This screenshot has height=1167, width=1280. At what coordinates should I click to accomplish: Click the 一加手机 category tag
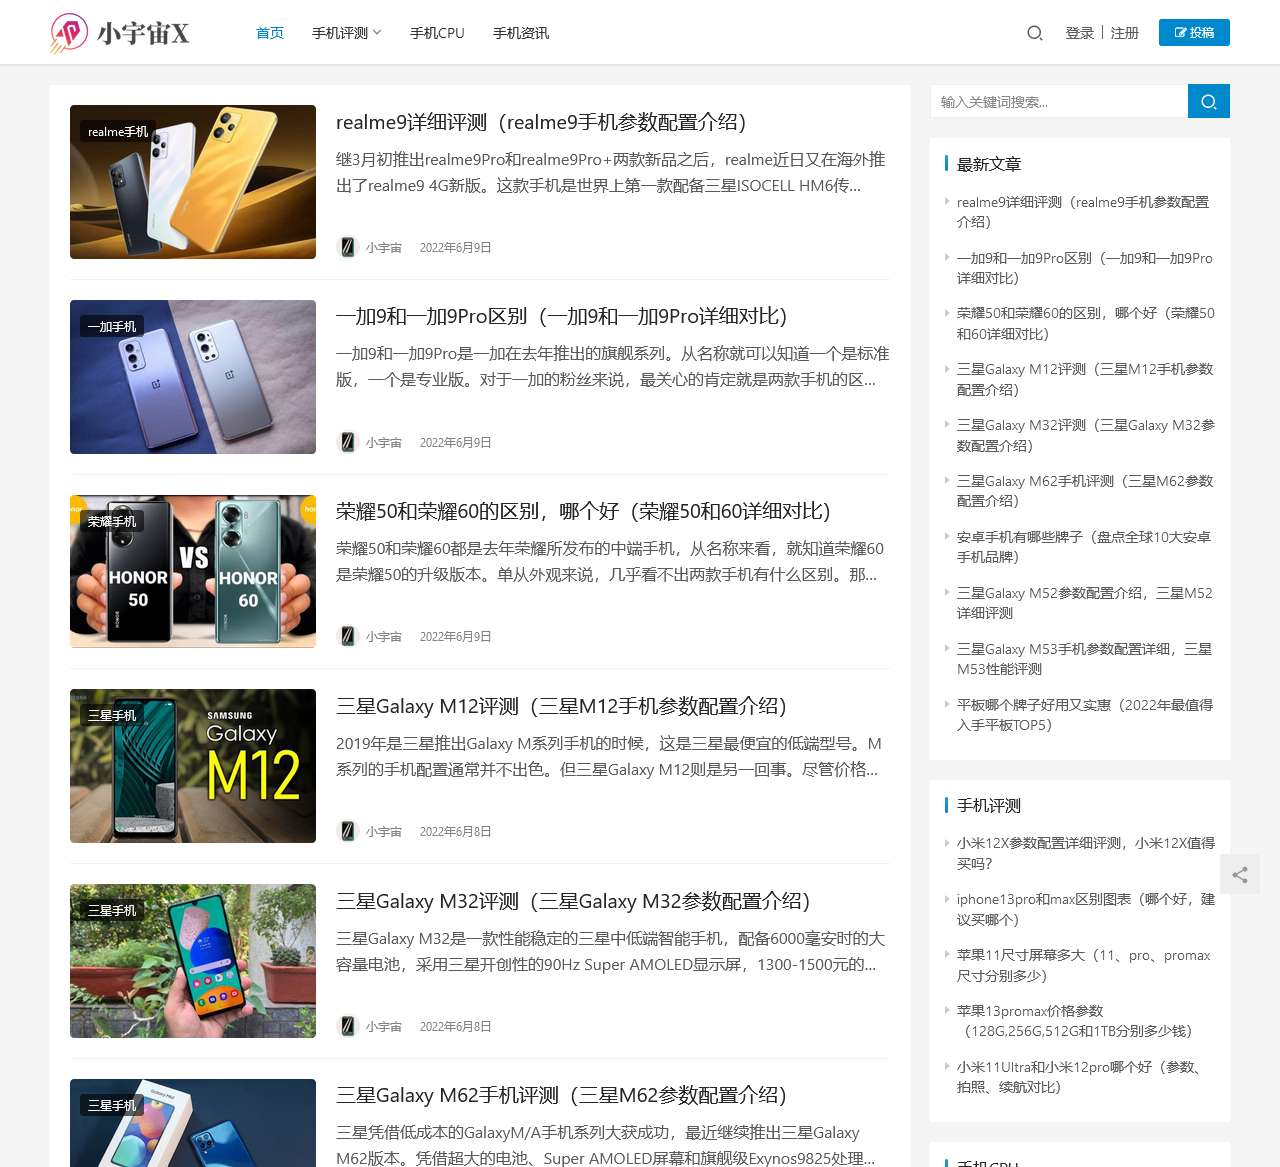(x=112, y=326)
